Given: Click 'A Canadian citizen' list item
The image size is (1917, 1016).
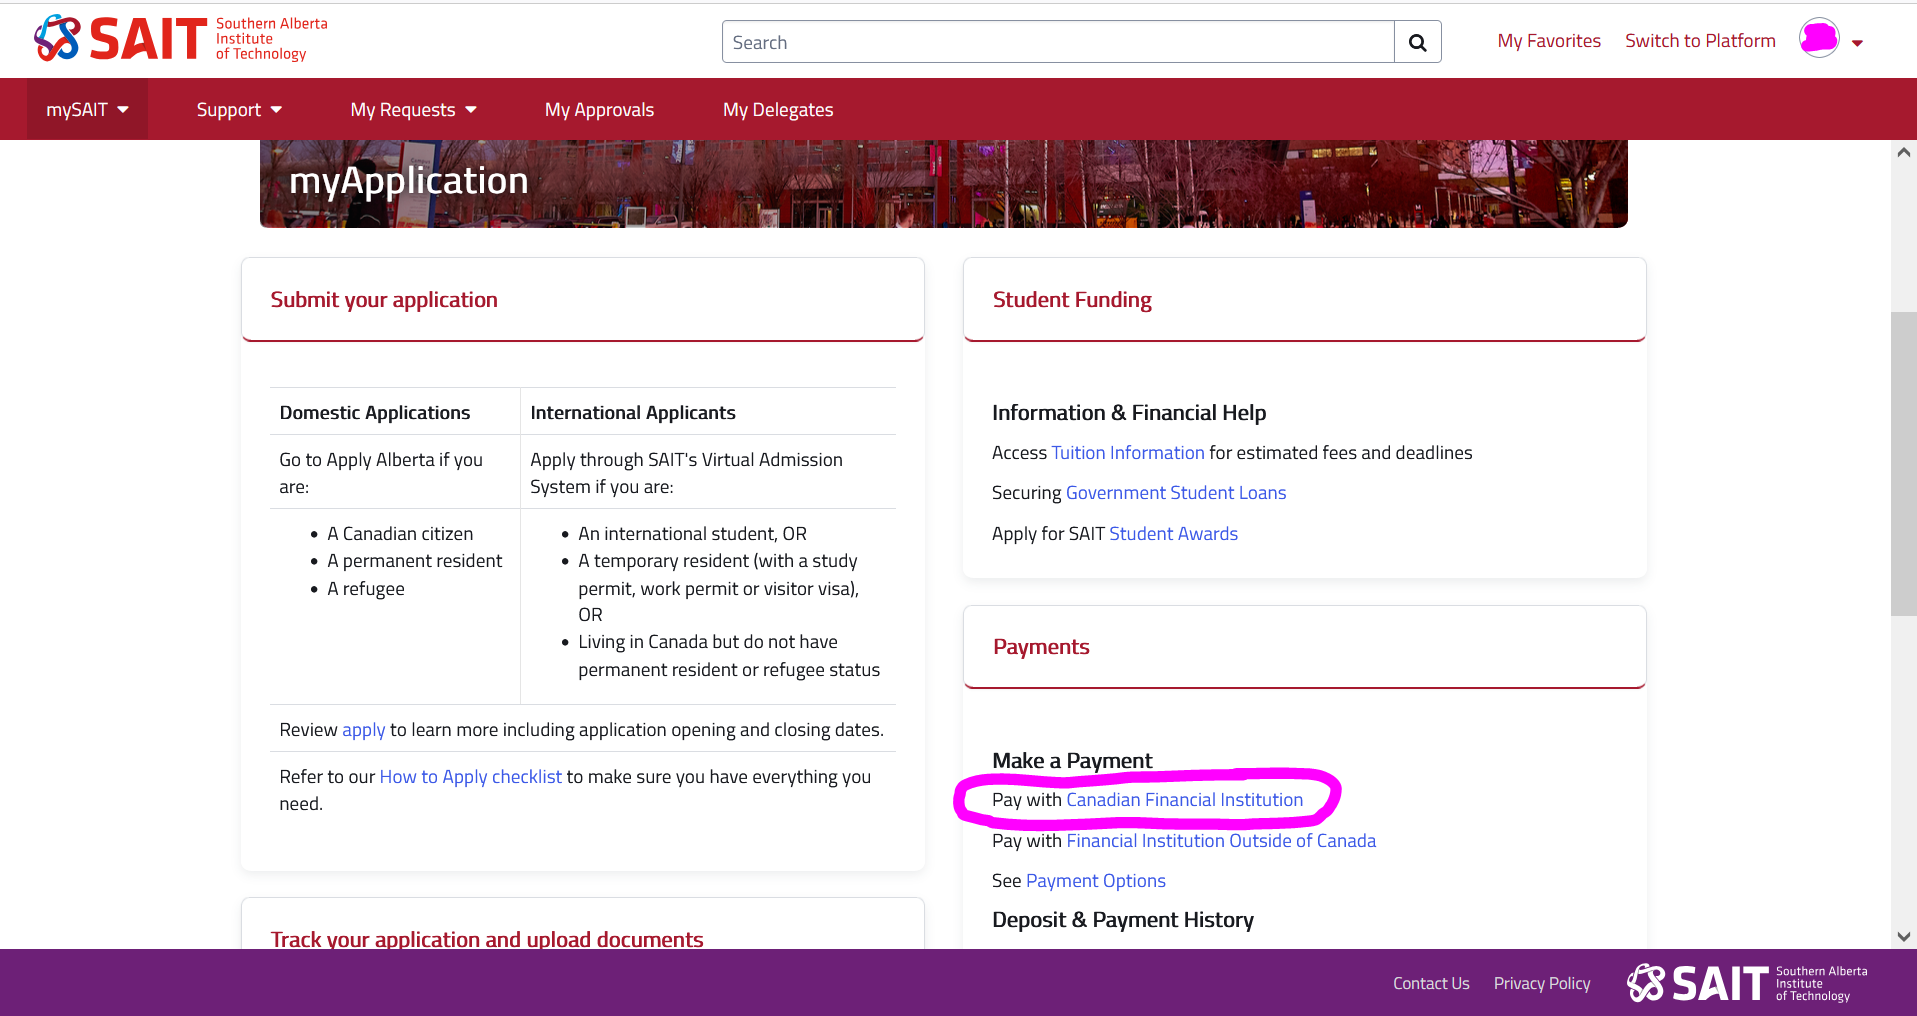Looking at the screenshot, I should click(x=400, y=534).
